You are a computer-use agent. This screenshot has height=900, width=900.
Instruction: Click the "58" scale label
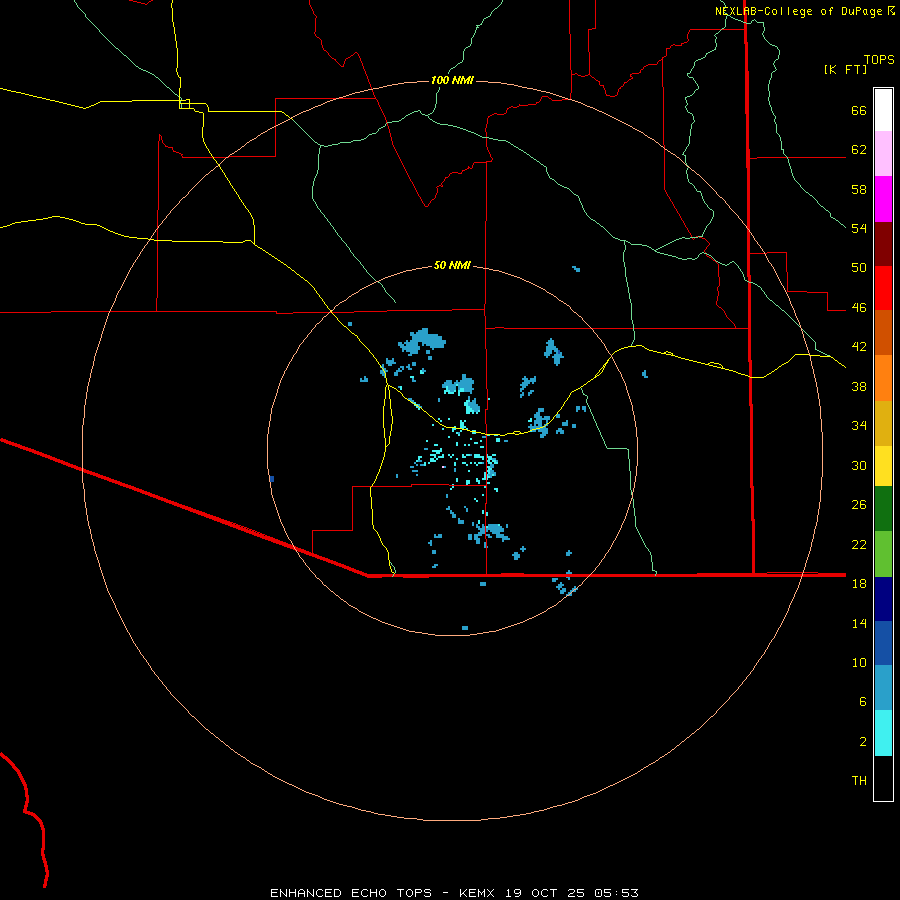click(859, 189)
